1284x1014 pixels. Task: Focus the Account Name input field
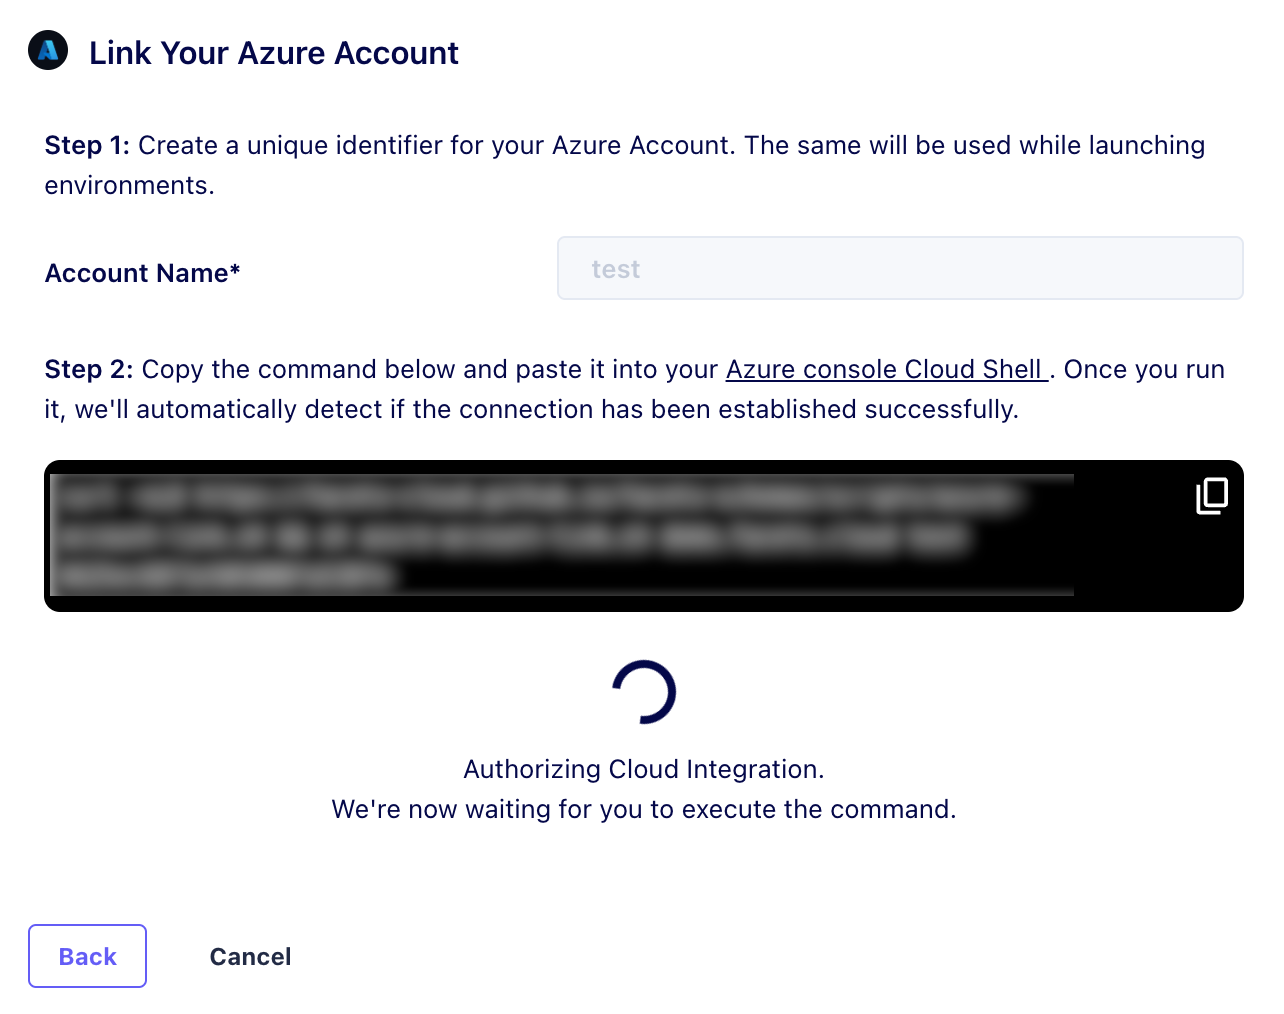tap(900, 268)
